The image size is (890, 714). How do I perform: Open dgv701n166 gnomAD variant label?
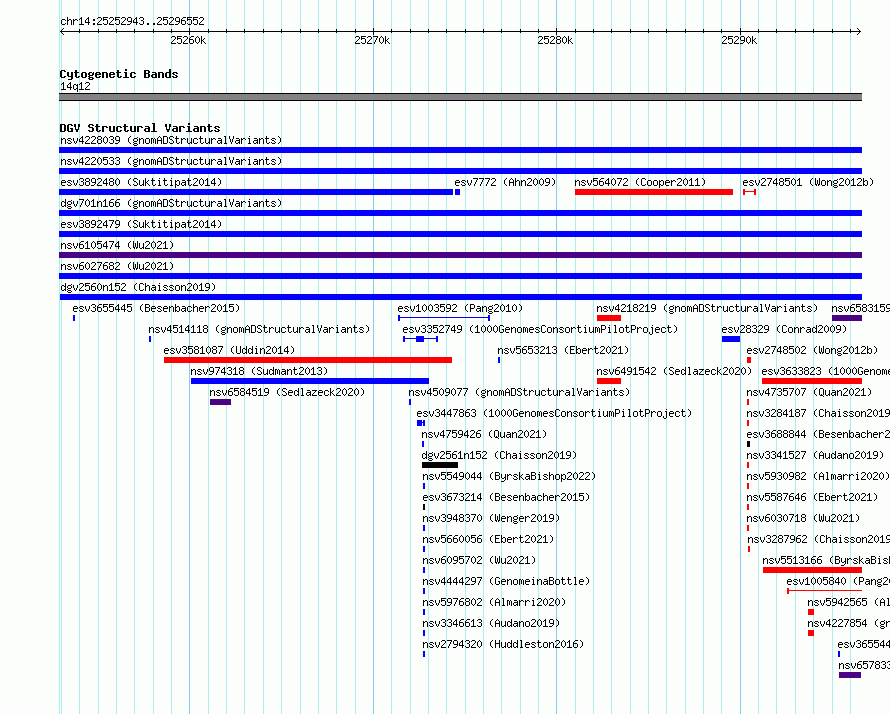point(171,203)
